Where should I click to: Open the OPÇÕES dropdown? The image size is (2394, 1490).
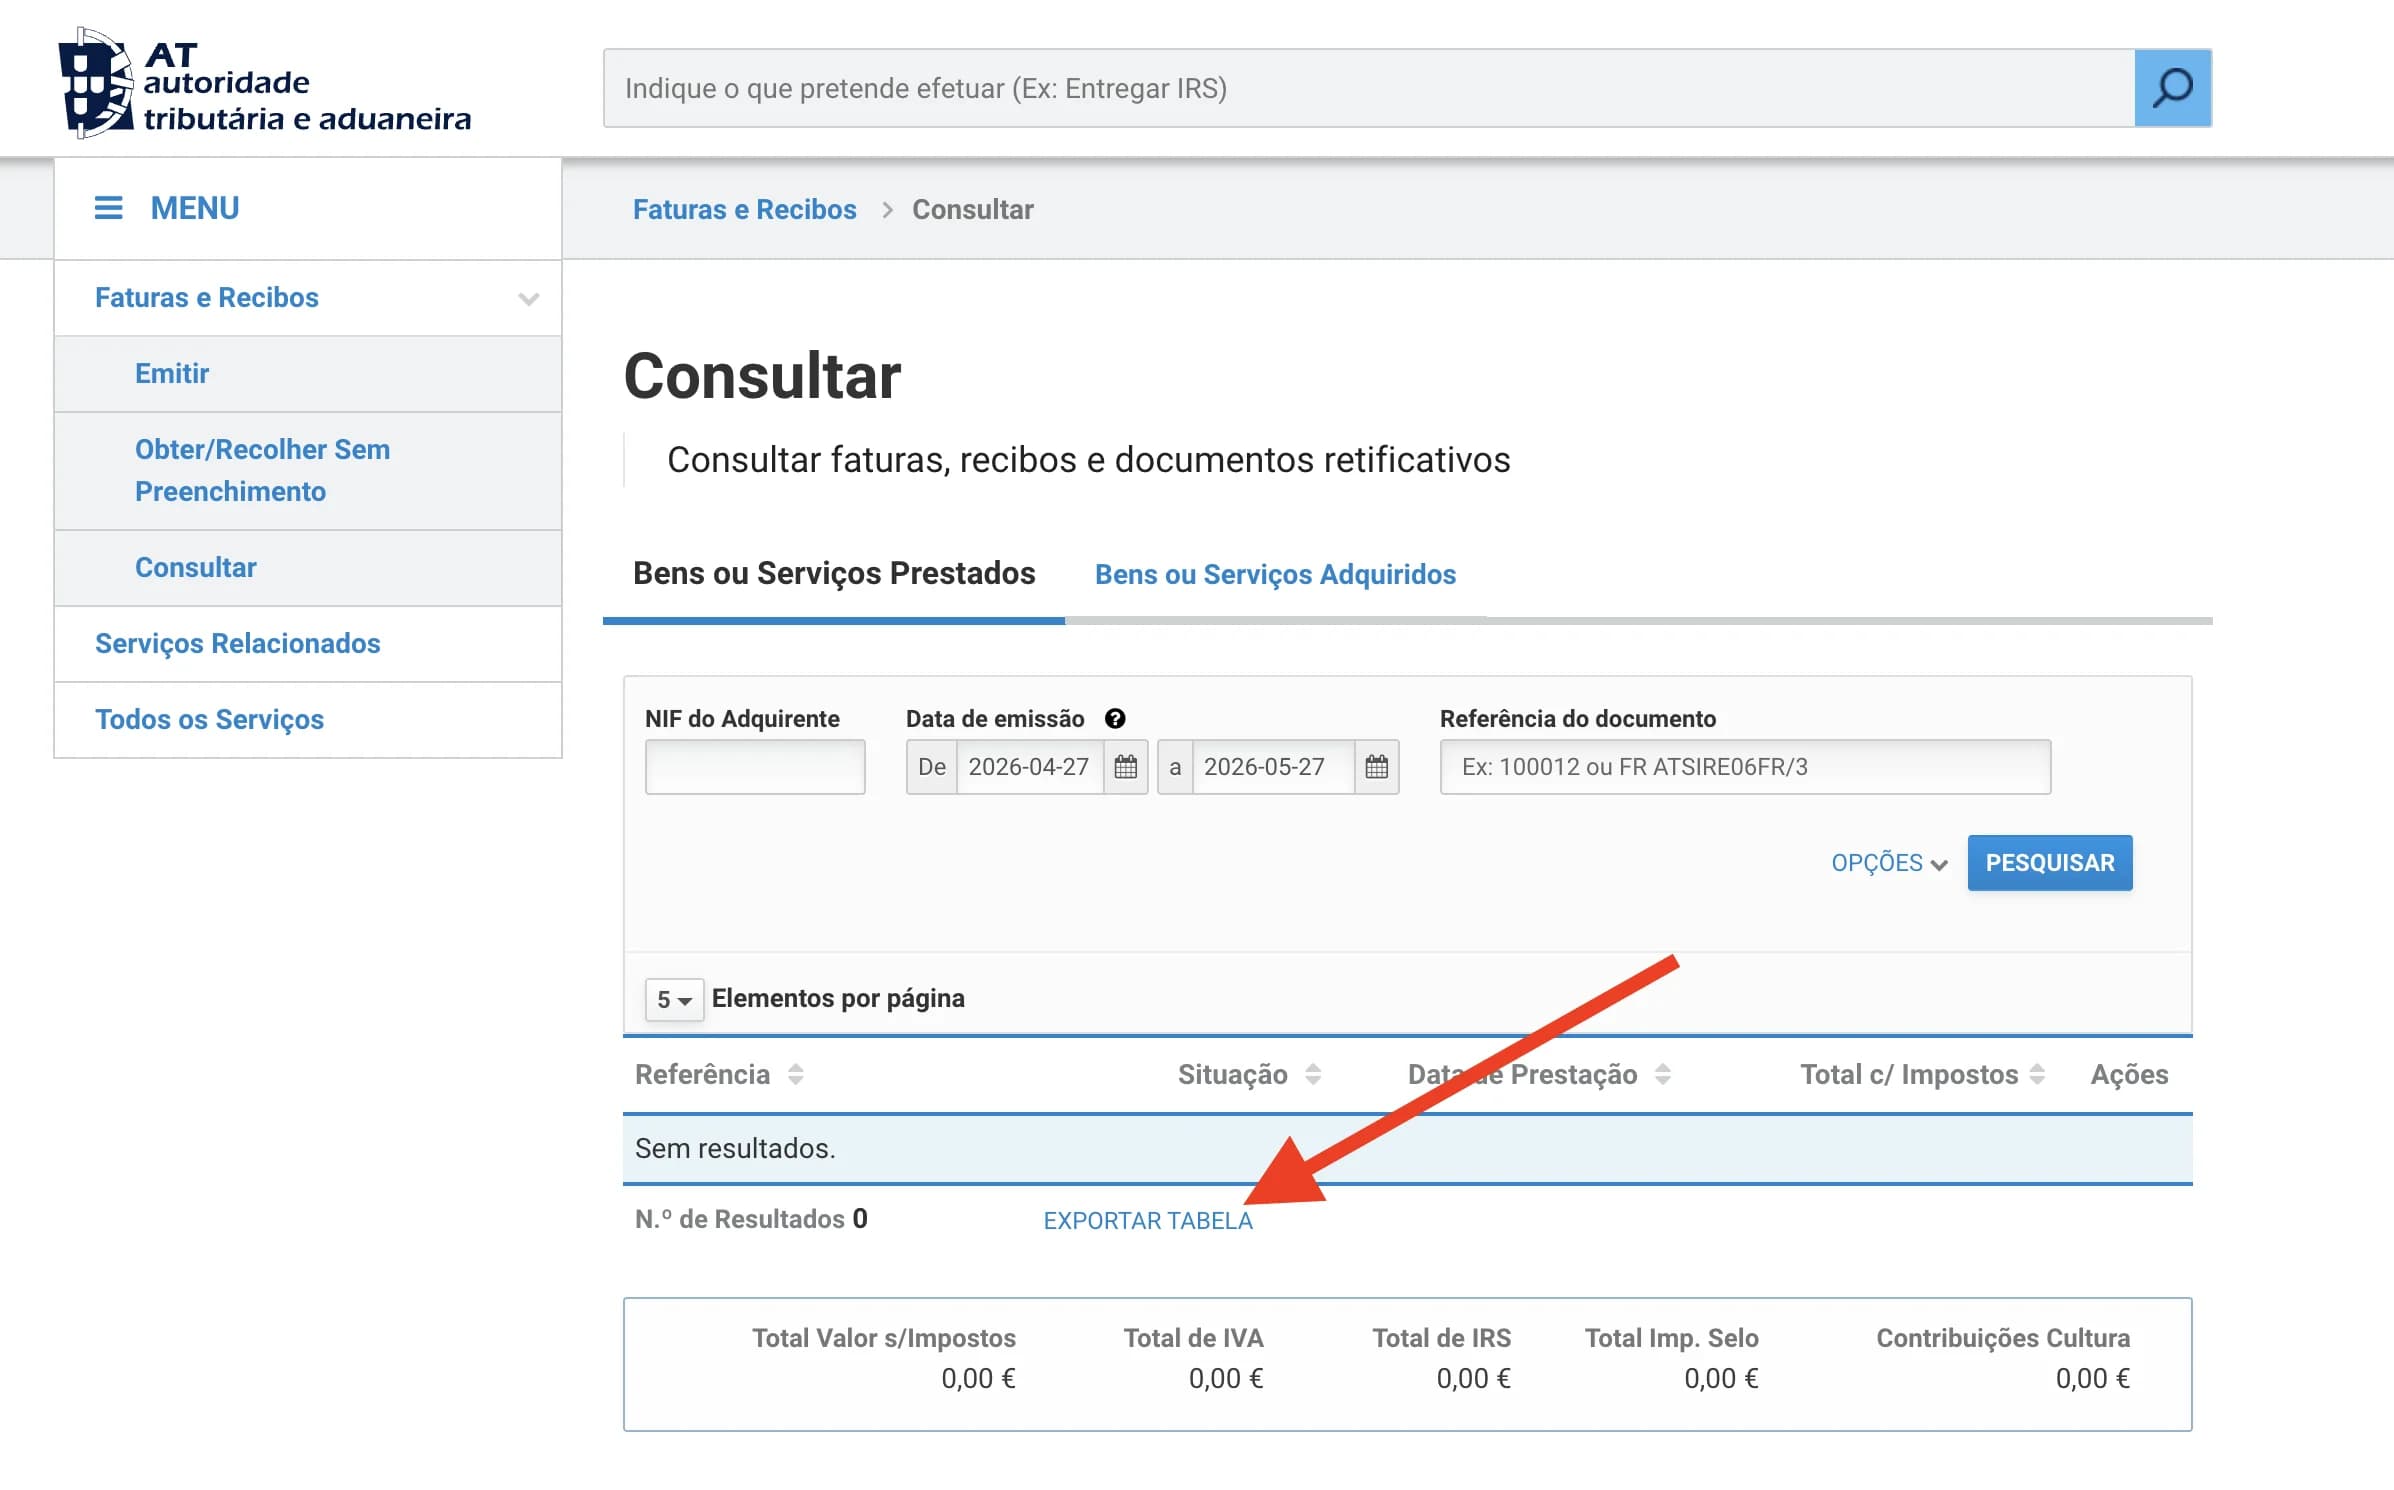coord(1889,863)
